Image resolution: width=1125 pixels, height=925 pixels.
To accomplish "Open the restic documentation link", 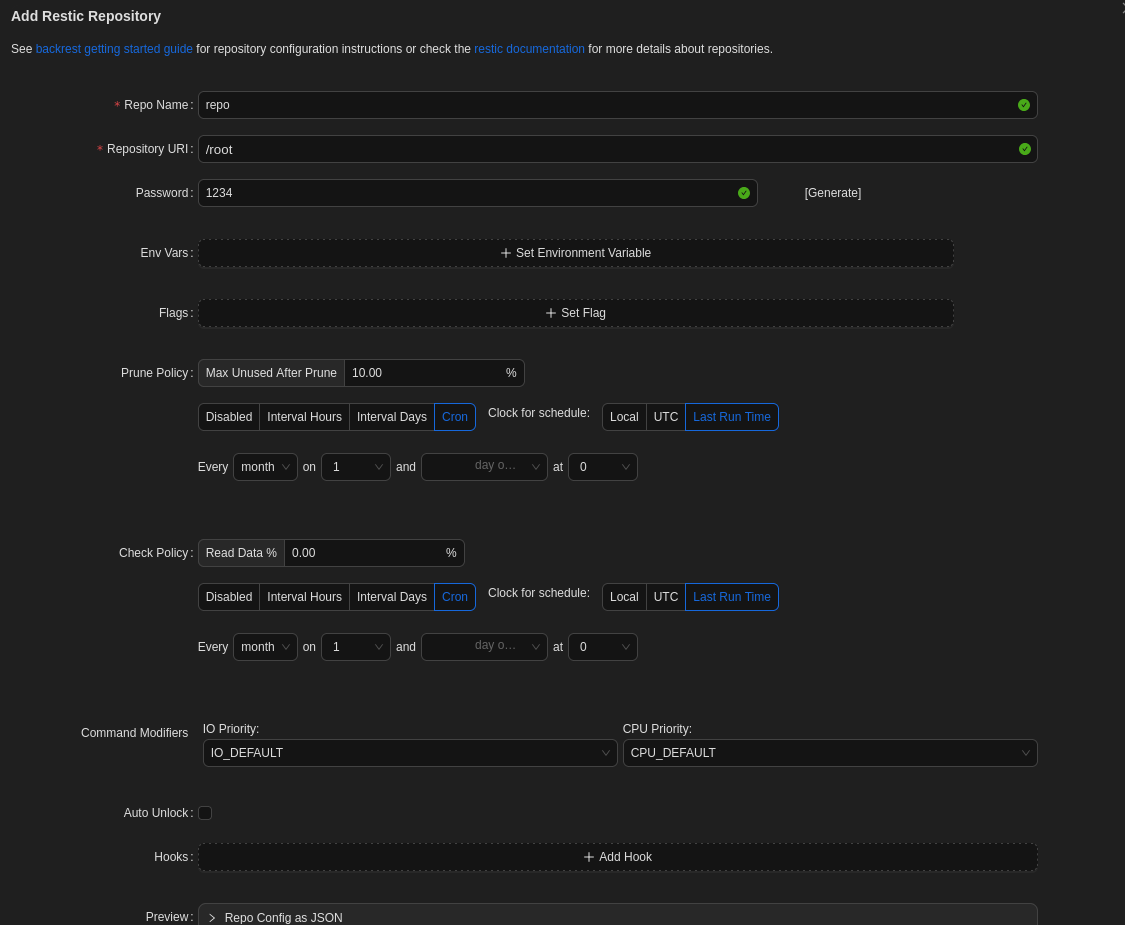I will 529,49.
